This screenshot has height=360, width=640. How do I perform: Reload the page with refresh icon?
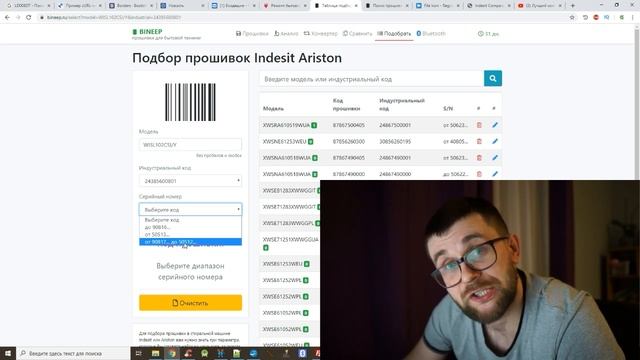[x=29, y=17]
